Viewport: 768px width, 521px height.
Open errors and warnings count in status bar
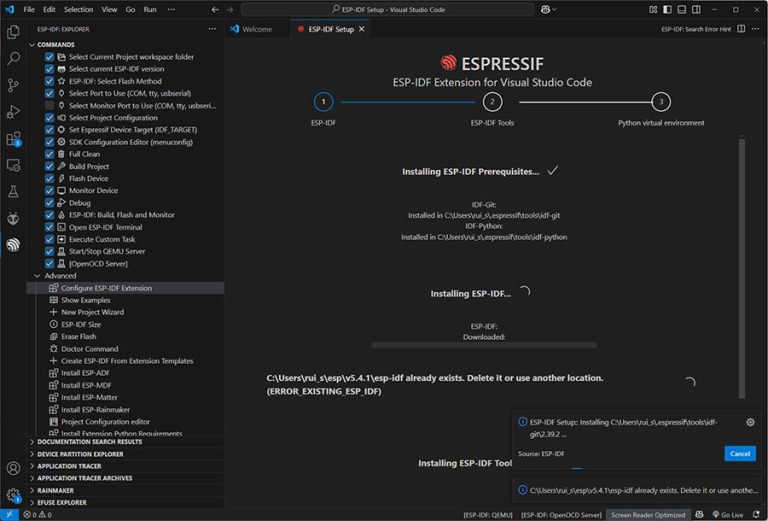tap(37, 515)
